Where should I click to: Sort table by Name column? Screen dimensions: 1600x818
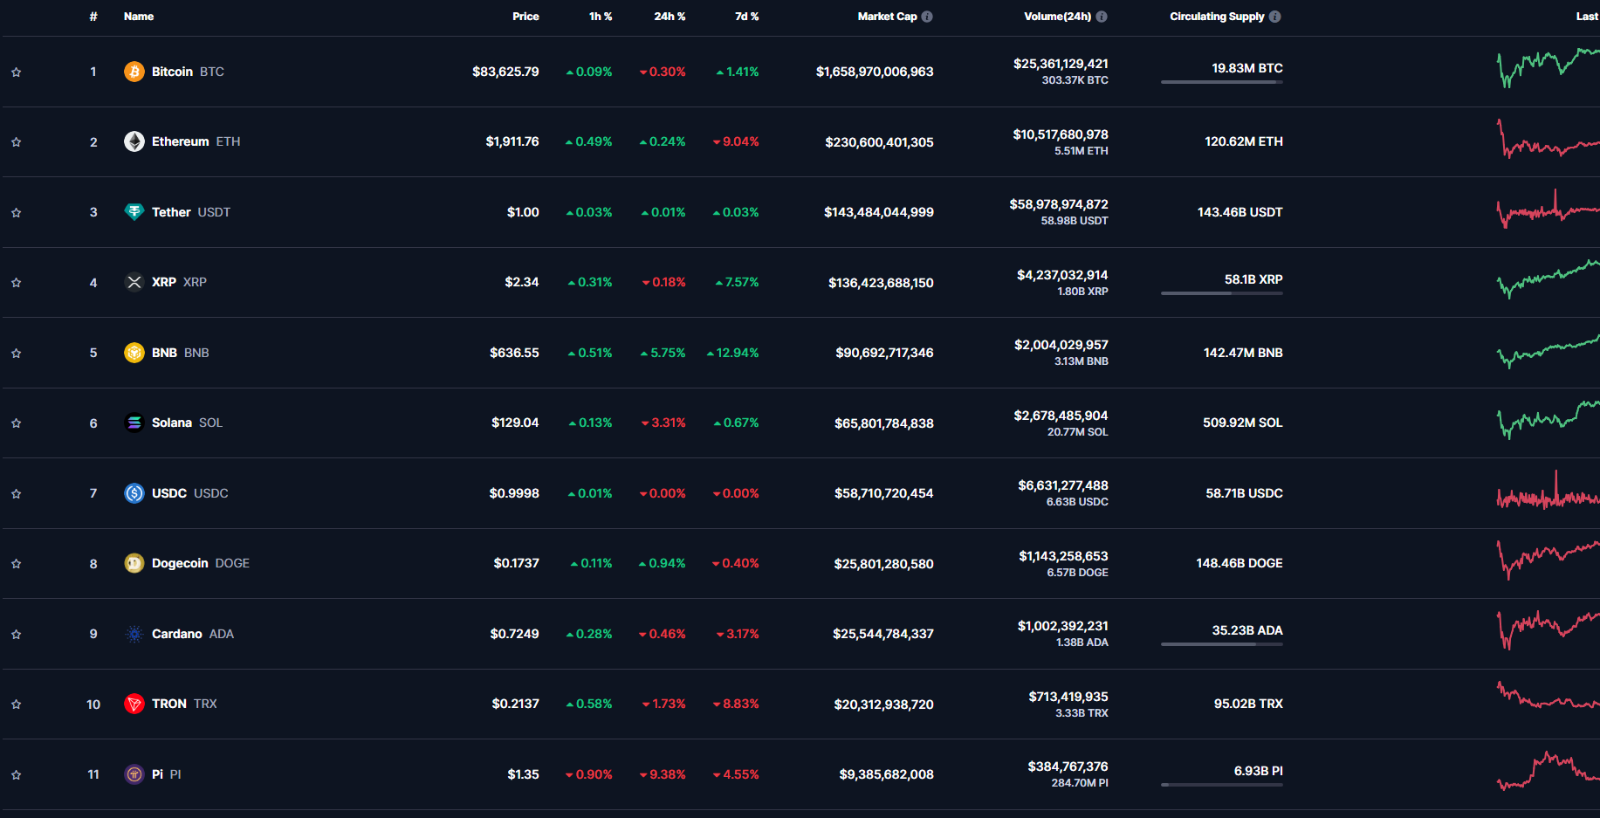pyautogui.click(x=139, y=17)
